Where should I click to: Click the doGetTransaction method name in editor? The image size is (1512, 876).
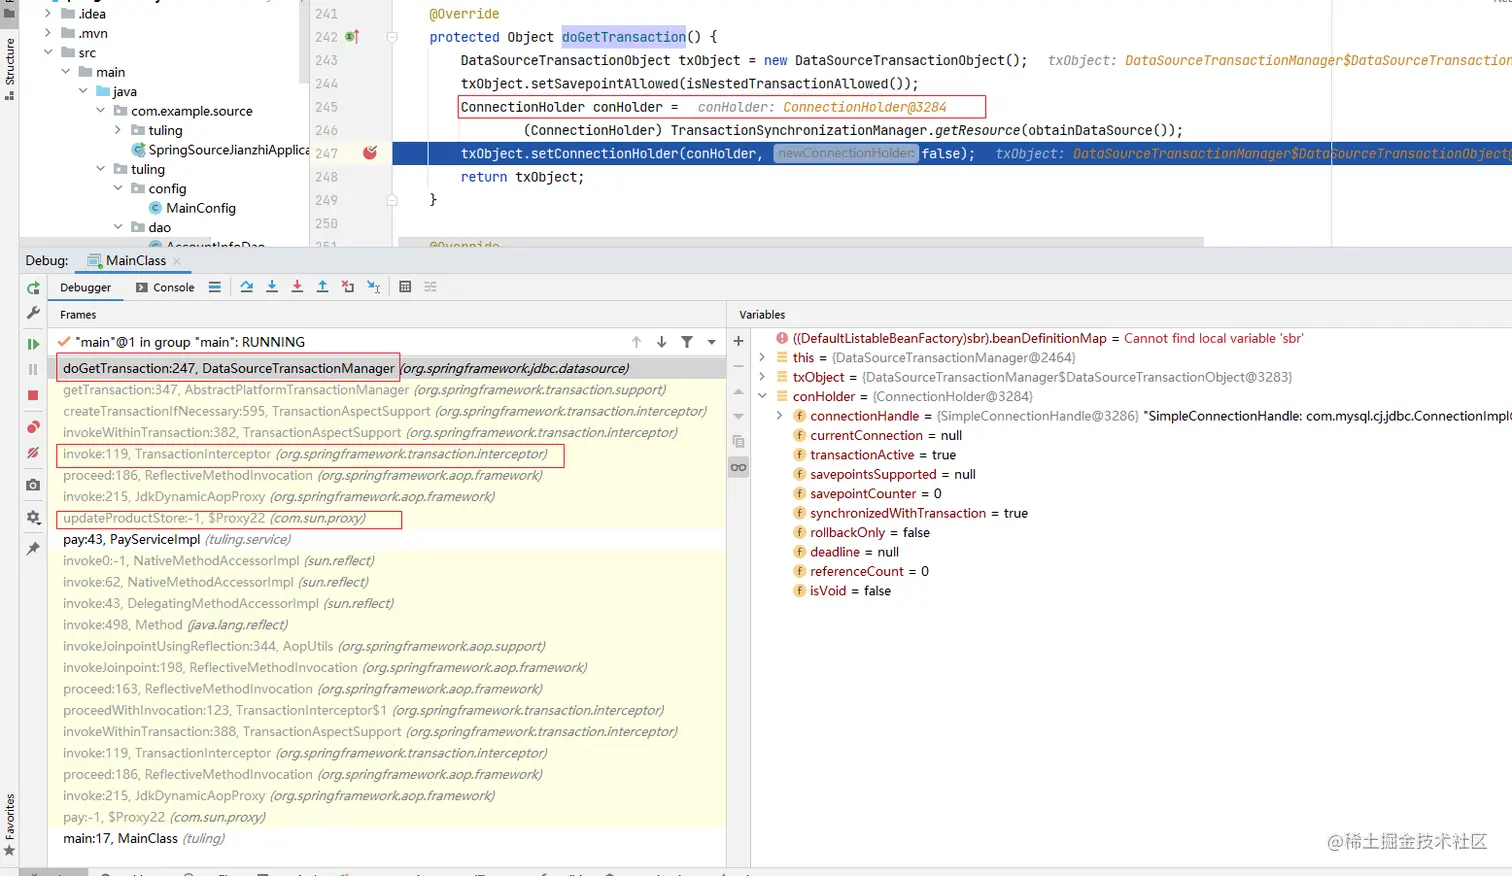(x=624, y=37)
